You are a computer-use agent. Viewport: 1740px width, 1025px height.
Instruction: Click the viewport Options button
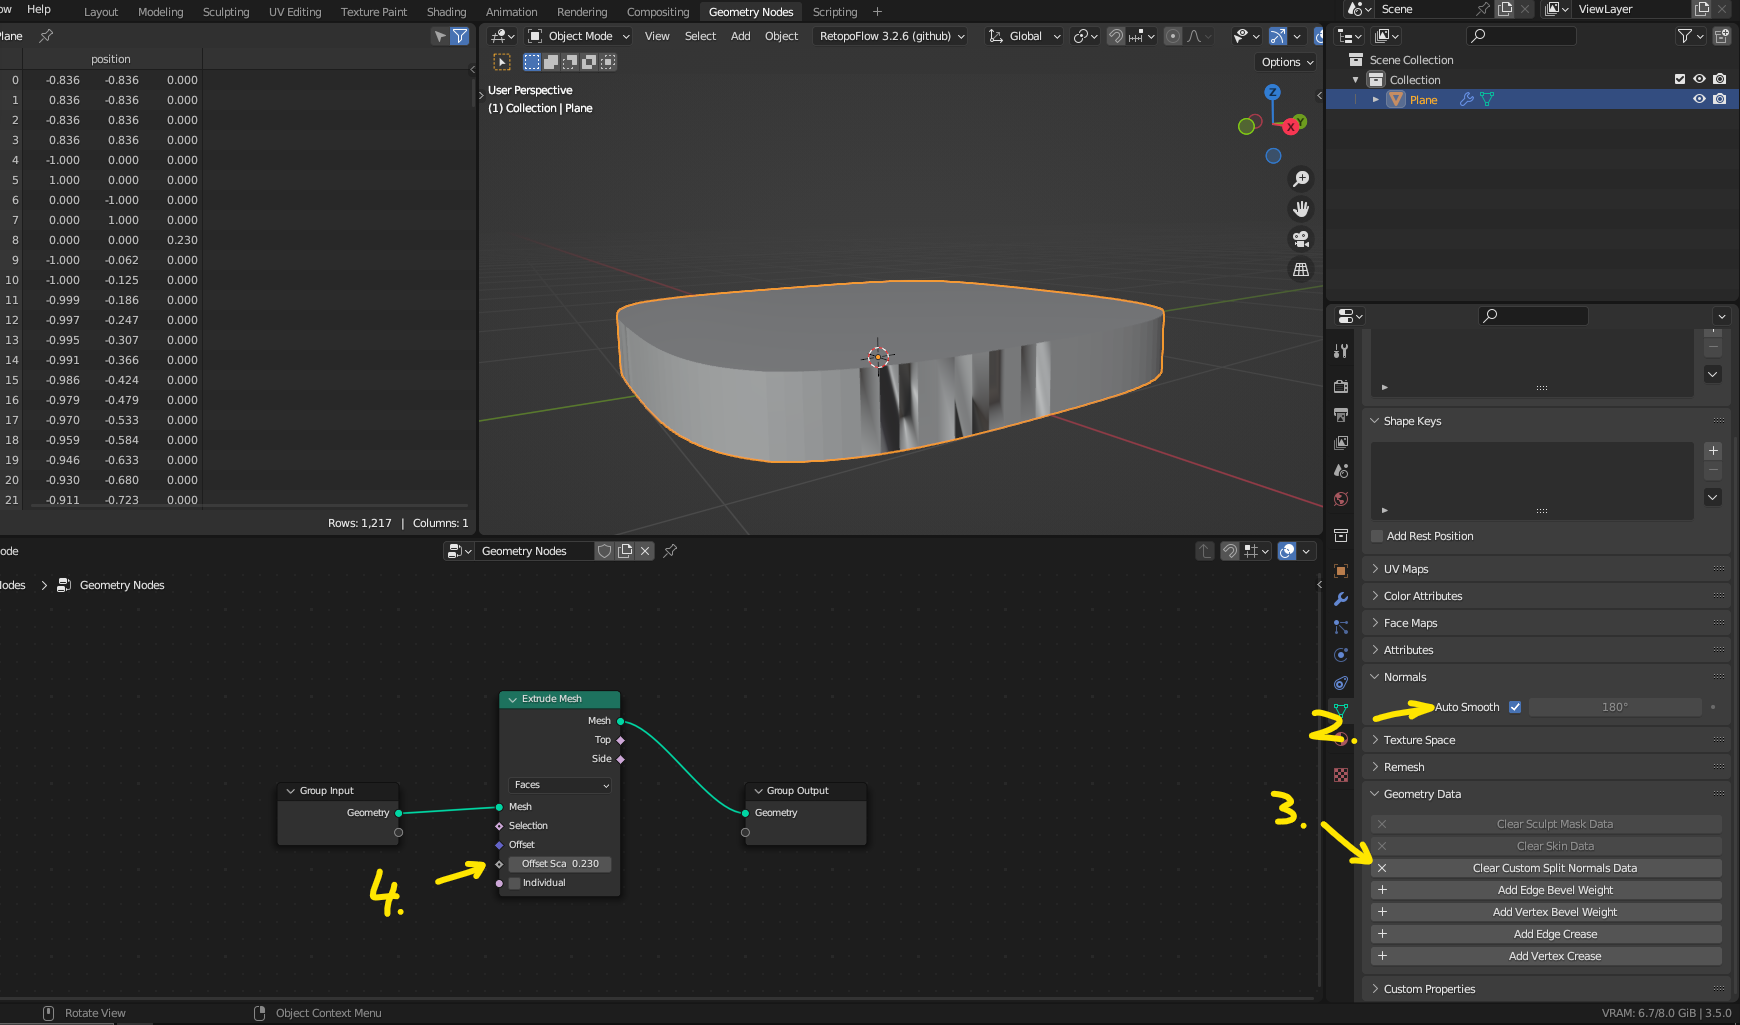[x=1287, y=62]
